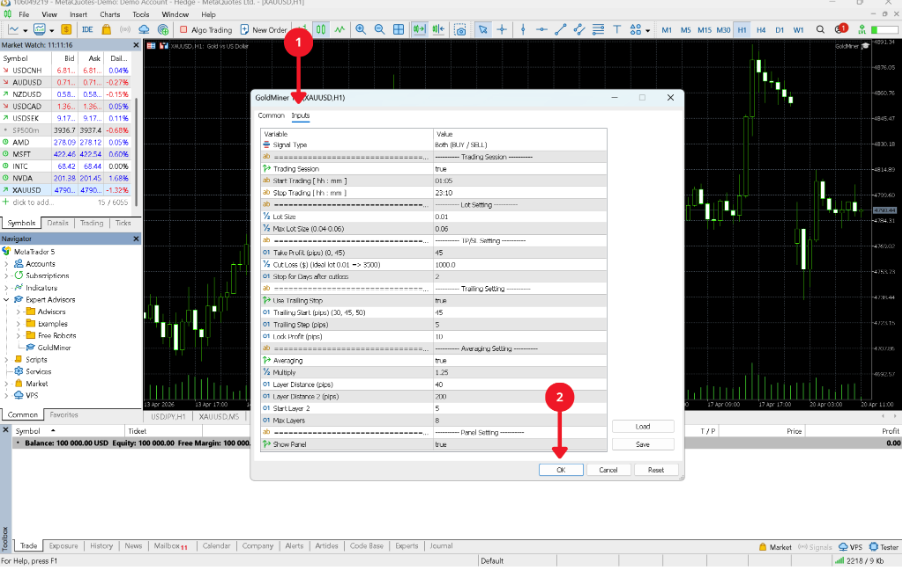Zoom in on the chart

(x=359, y=30)
